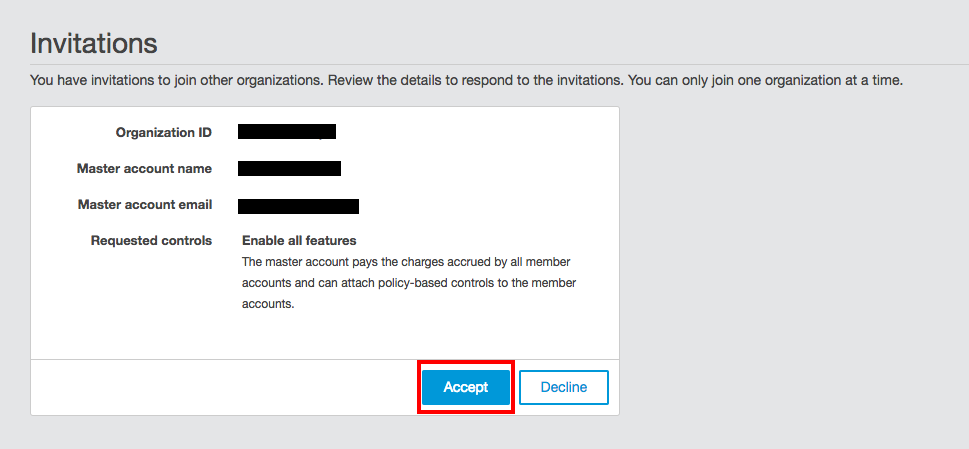Select the Requested controls label
The width and height of the screenshot is (969, 449).
pyautogui.click(x=151, y=241)
